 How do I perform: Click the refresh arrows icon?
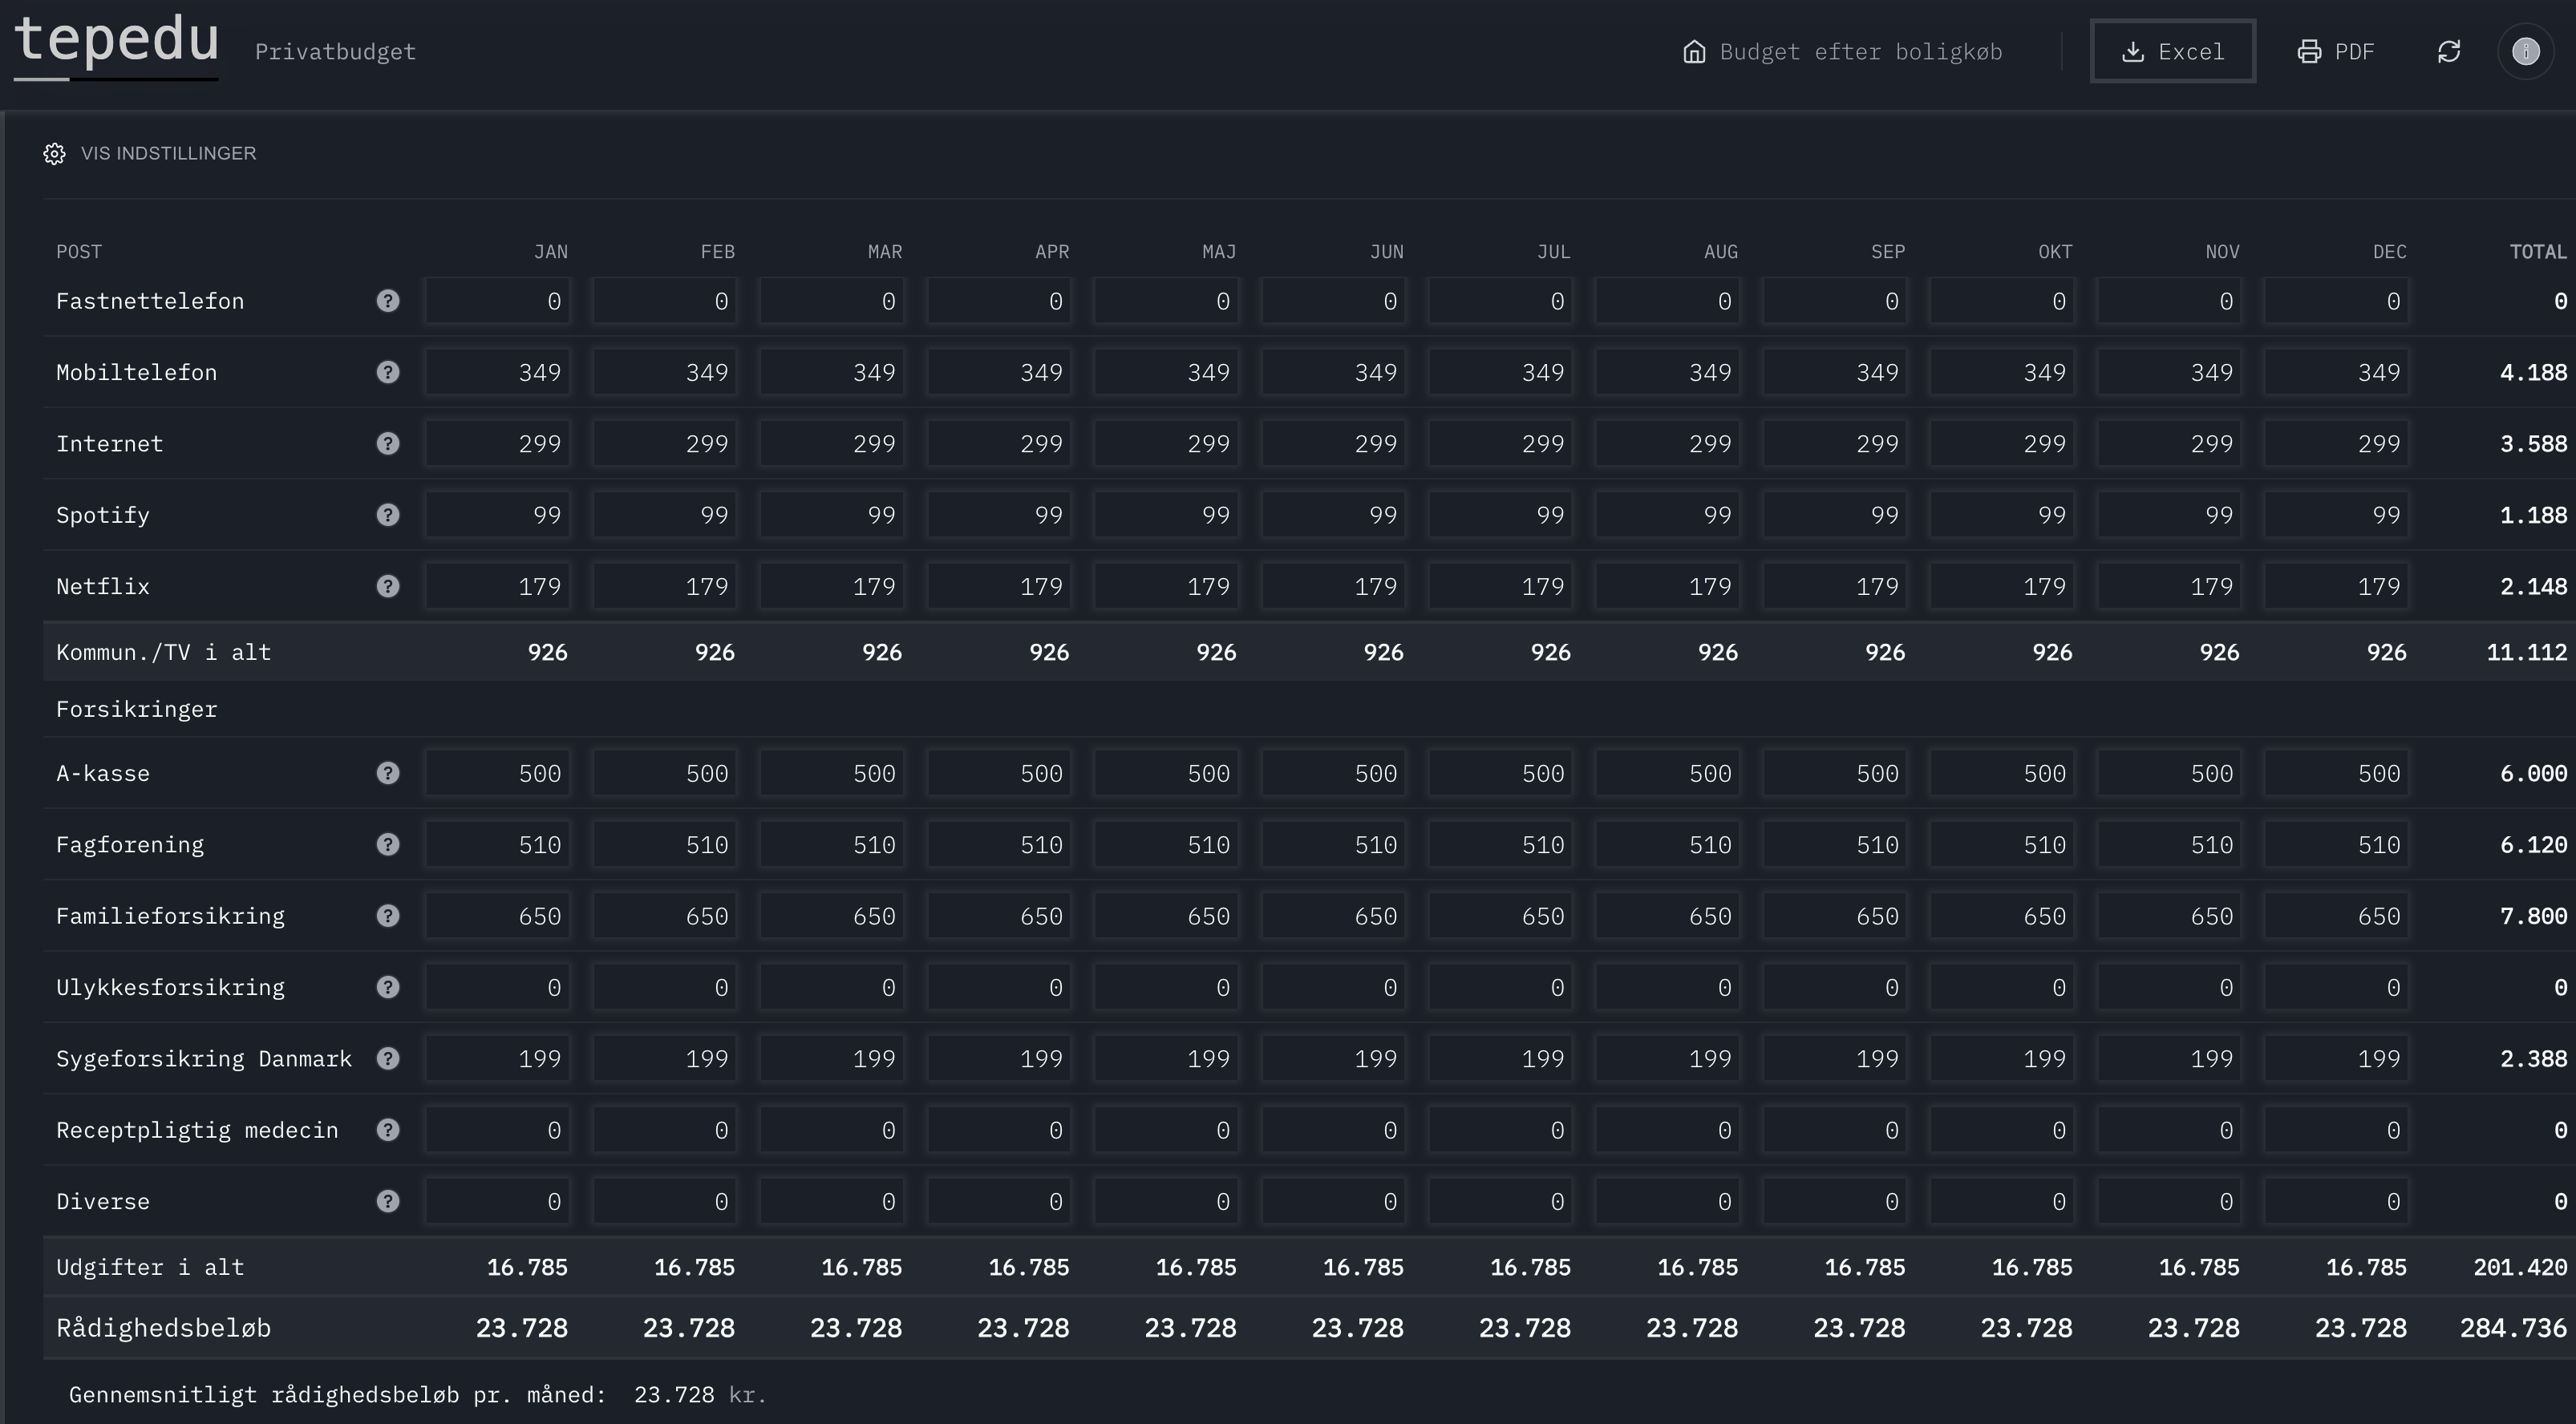2449,51
